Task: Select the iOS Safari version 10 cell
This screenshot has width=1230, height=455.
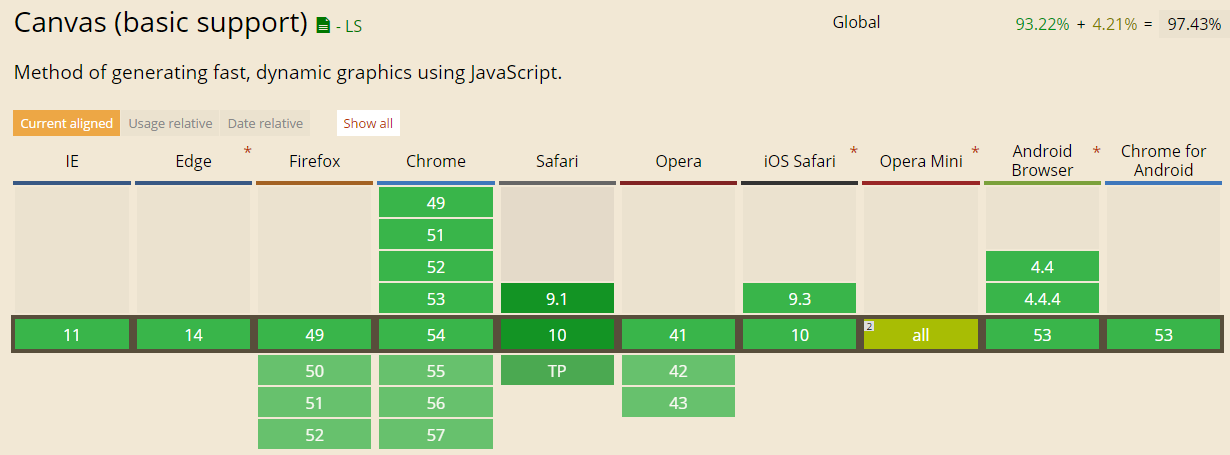Action: [x=800, y=335]
